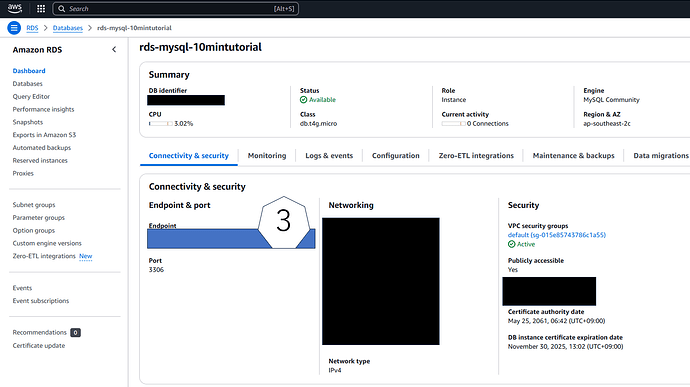Collapse the Amazon RDS sidebar chevron

point(114,50)
